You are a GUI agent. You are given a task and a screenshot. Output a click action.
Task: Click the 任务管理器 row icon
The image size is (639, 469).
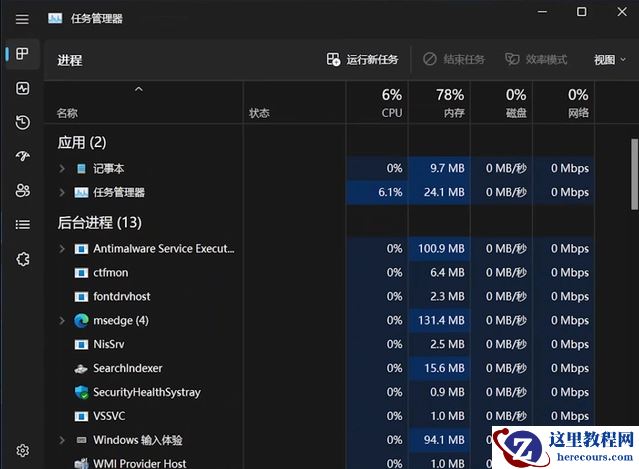(81, 192)
